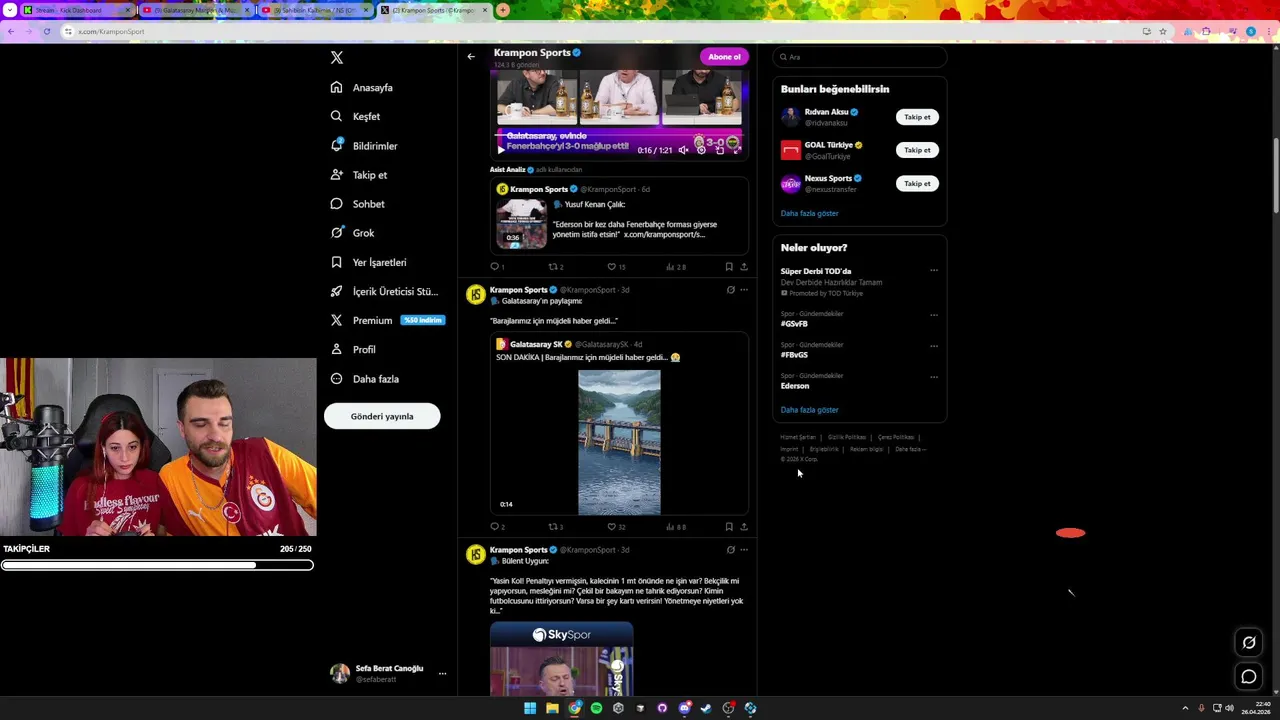Toggle video picture-in-picture mode
The image size is (1280, 720).
719,150
